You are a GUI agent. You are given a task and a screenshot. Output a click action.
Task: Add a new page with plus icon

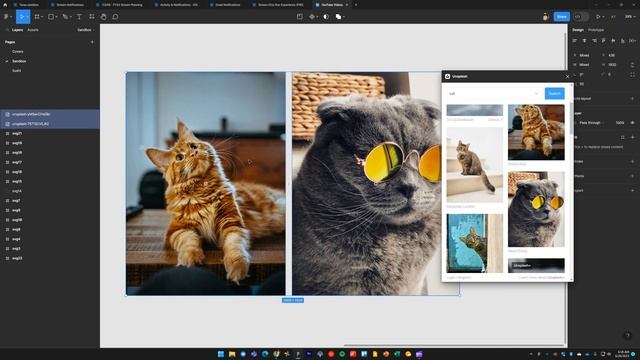tap(92, 42)
